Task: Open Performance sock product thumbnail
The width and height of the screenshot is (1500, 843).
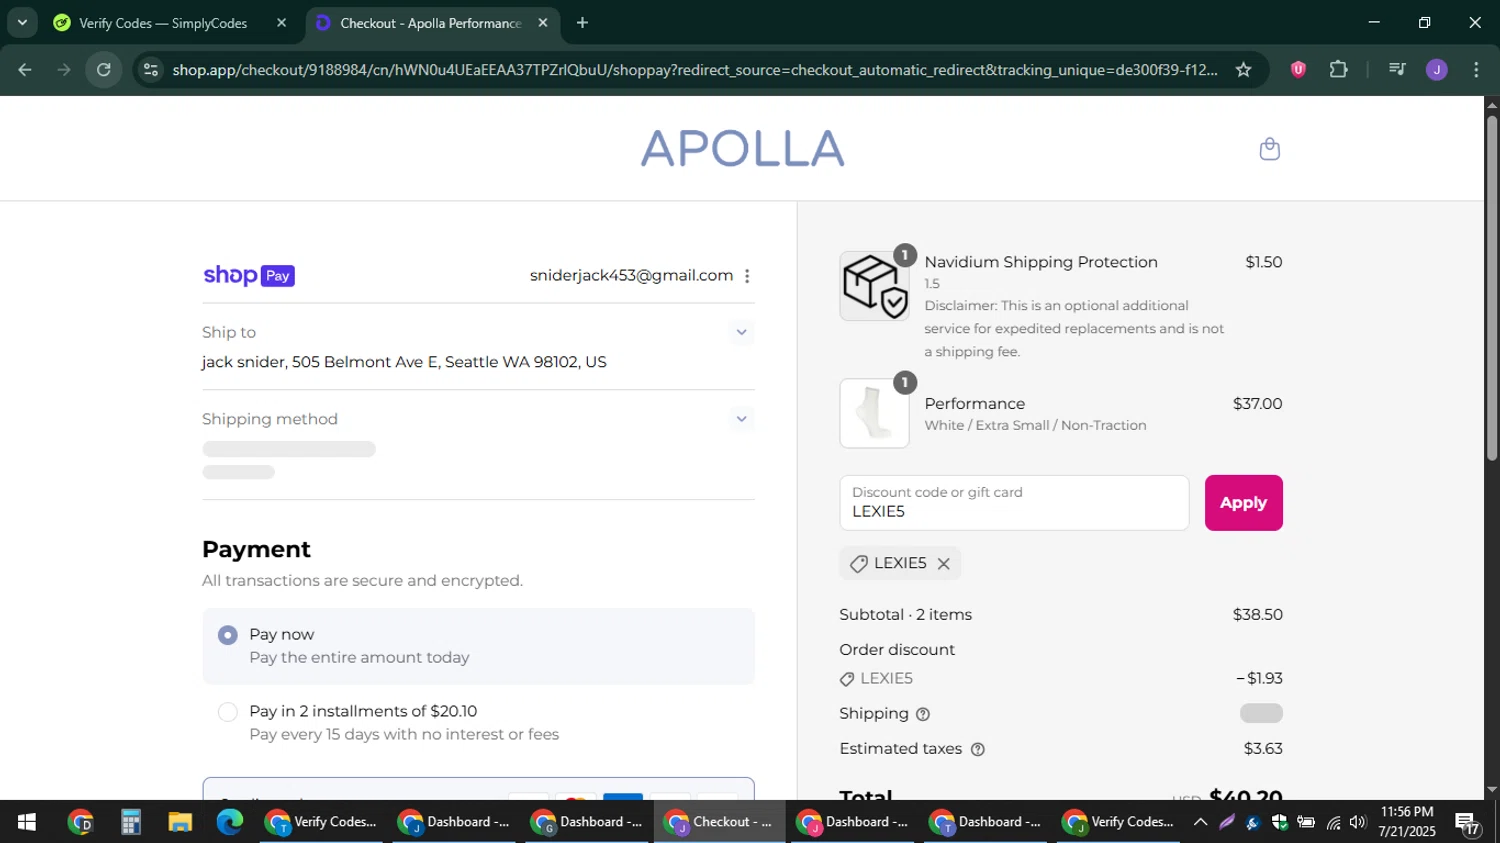Action: [x=874, y=413]
